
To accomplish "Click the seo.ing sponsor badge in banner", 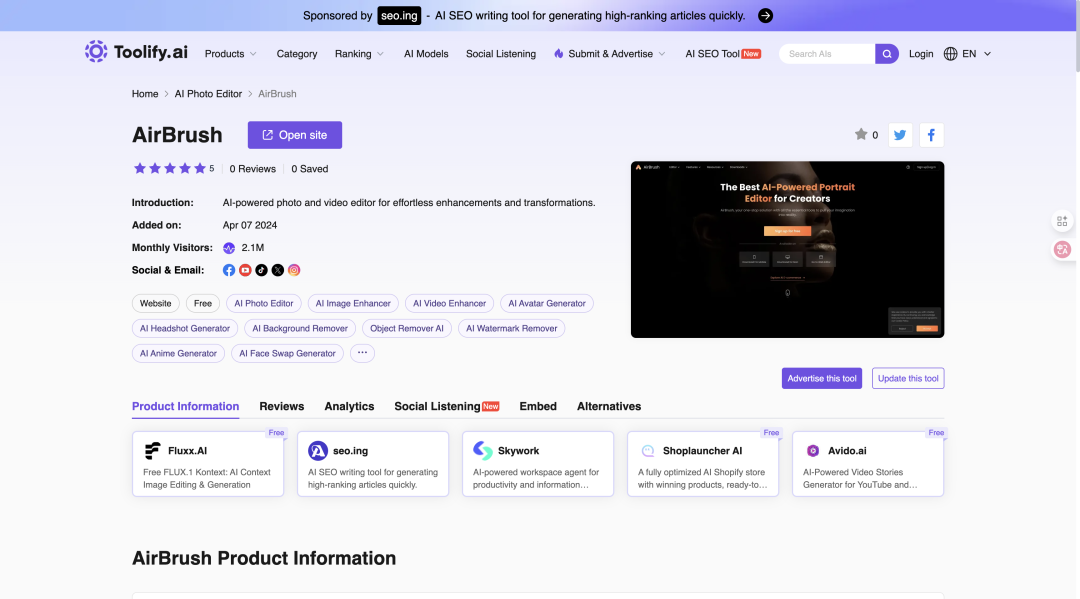I will point(399,16).
